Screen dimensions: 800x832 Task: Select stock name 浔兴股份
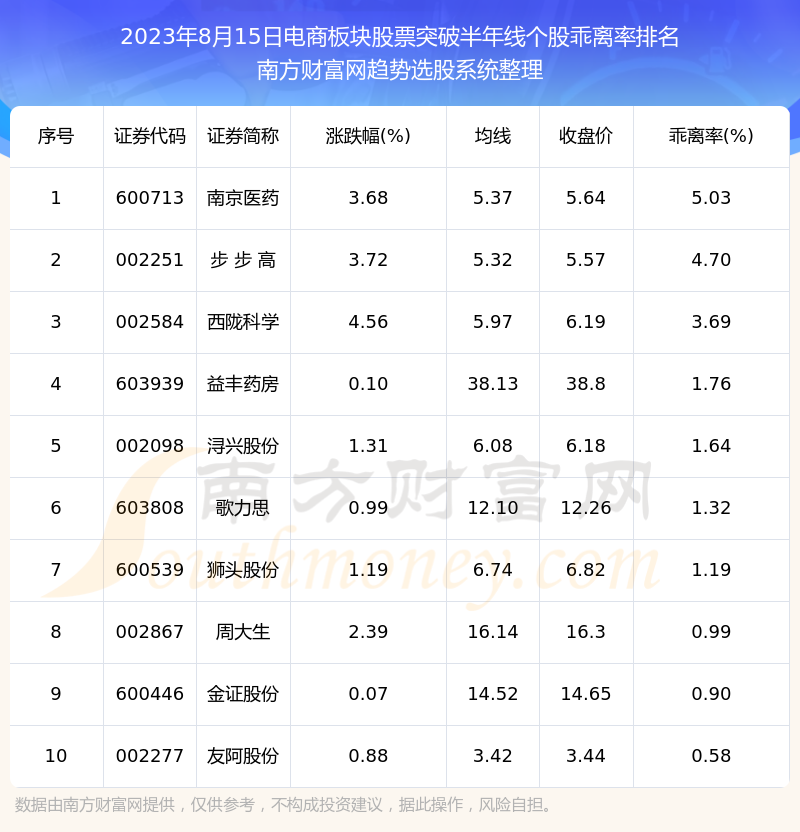pos(243,446)
